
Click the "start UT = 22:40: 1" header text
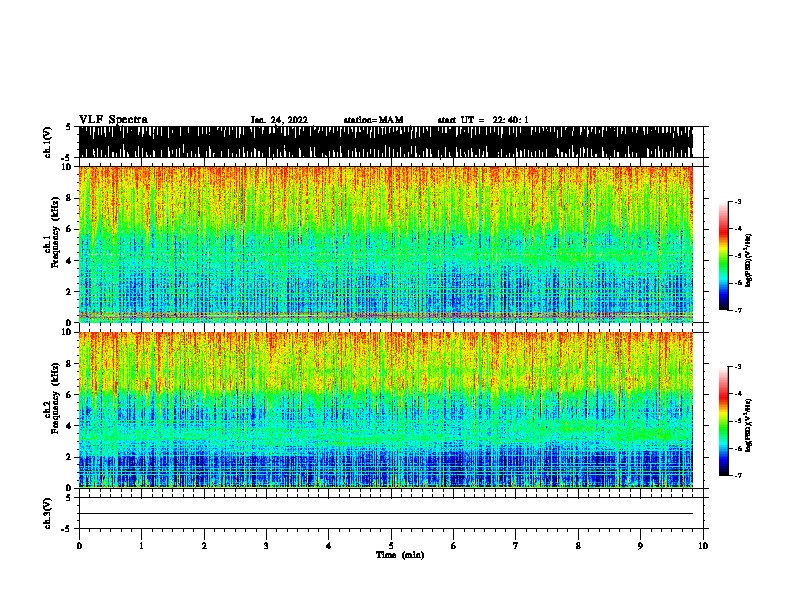[483, 120]
